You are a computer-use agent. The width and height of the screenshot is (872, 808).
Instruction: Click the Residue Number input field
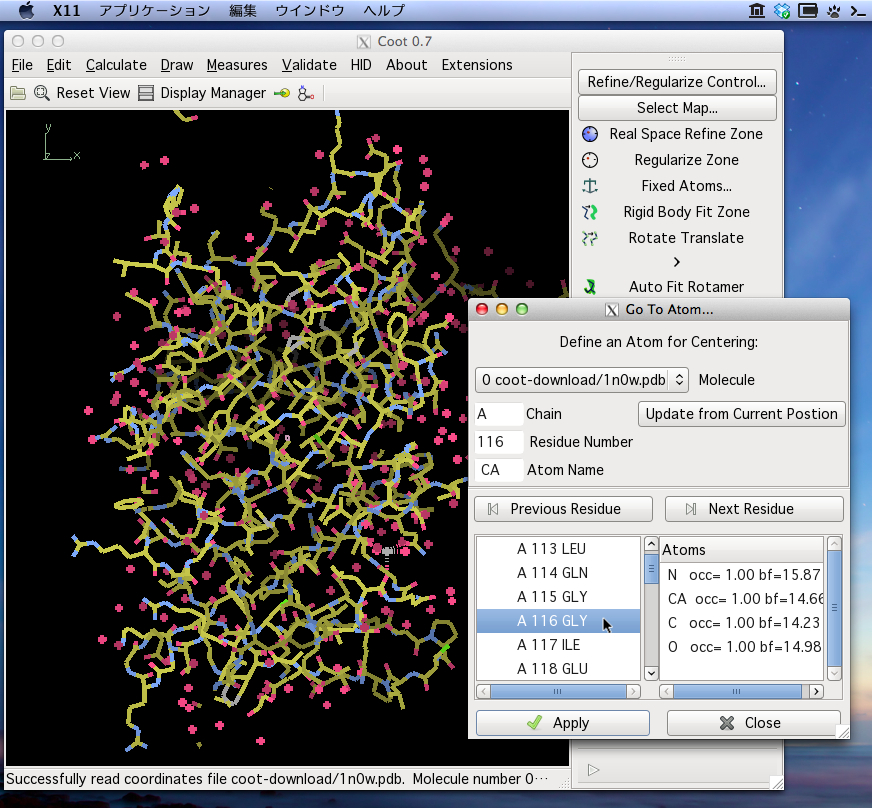click(x=499, y=442)
